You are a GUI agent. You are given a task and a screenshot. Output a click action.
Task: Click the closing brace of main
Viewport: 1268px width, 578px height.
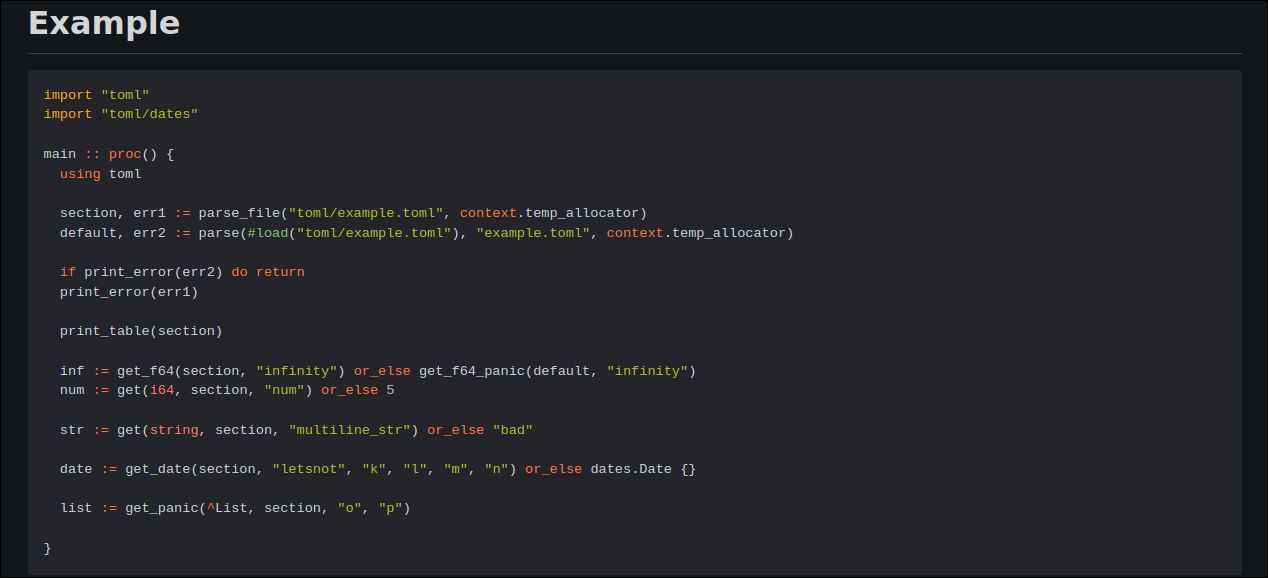48,548
